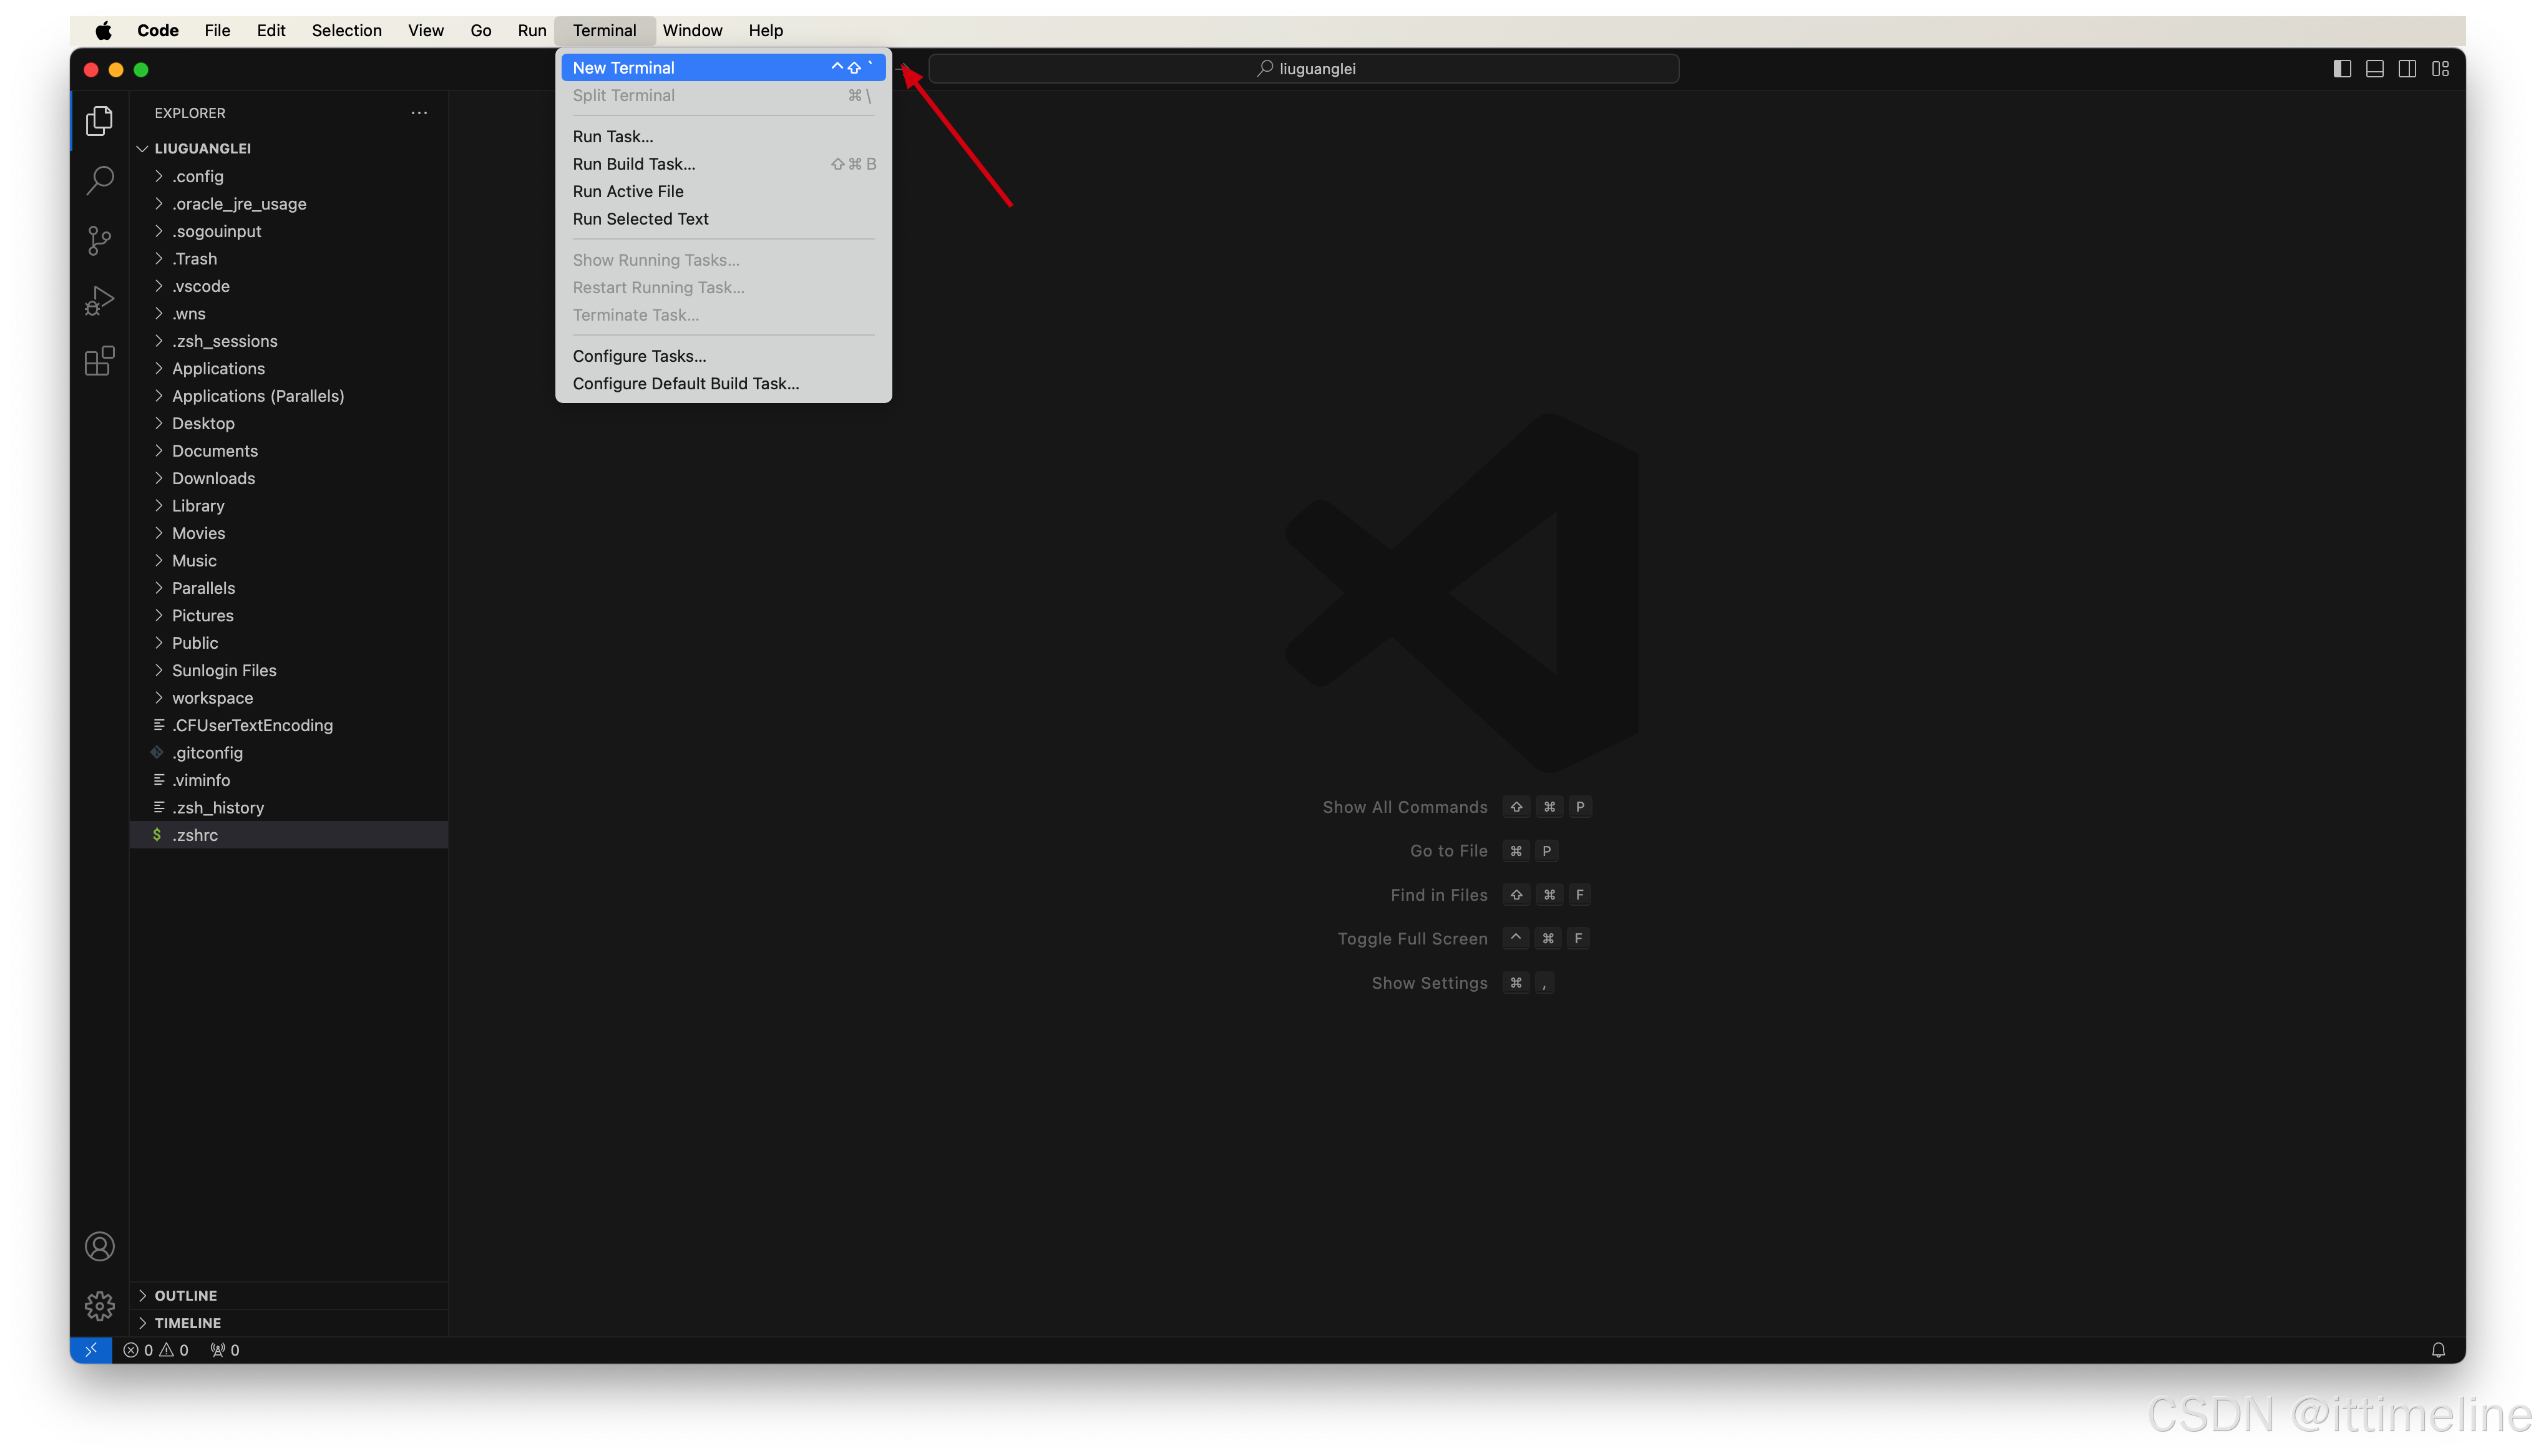This screenshot has width=2536, height=1456.
Task: Toggle the secondary side bar layout button
Action: click(2407, 69)
